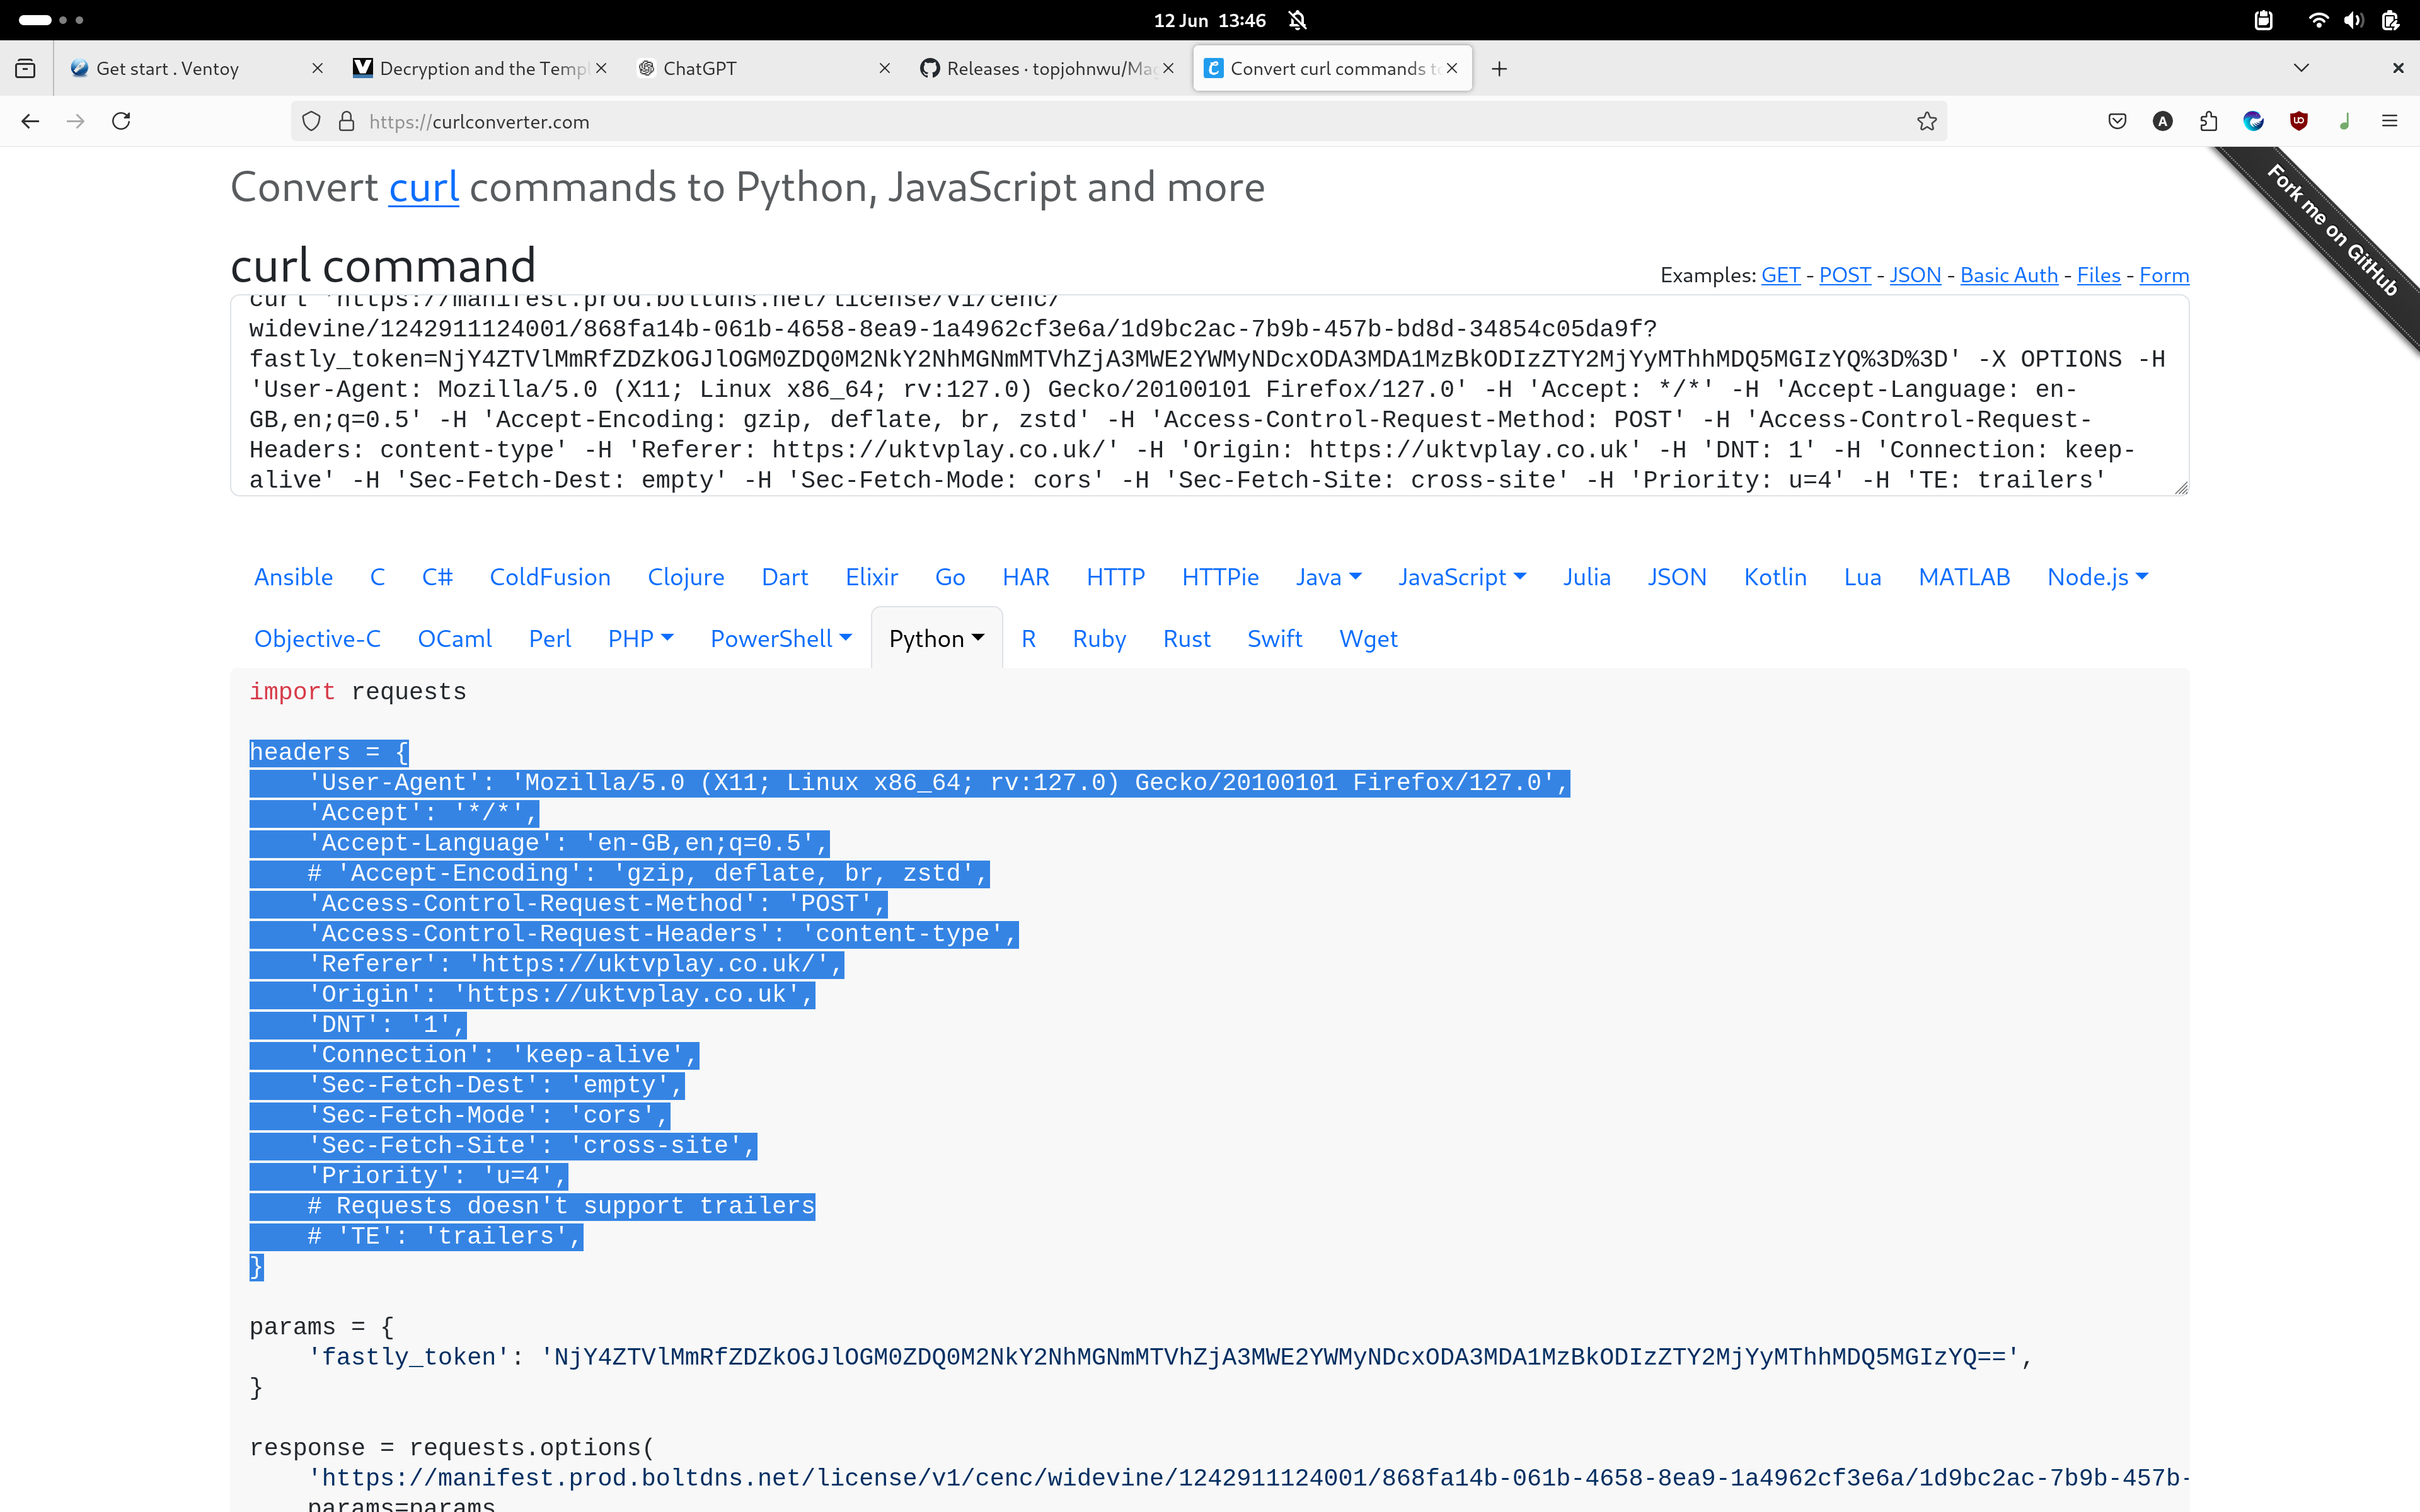2420x1512 pixels.
Task: Expand the Python language dropdown
Action: coord(937,639)
